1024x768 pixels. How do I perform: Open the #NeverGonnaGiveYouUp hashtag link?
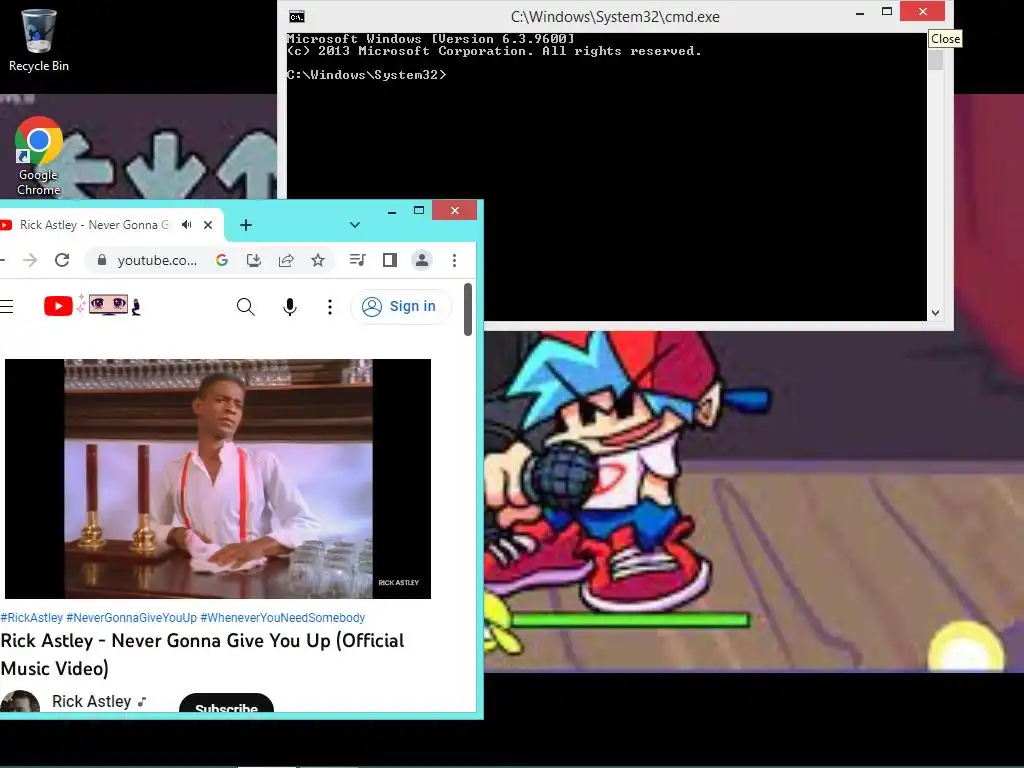131,618
